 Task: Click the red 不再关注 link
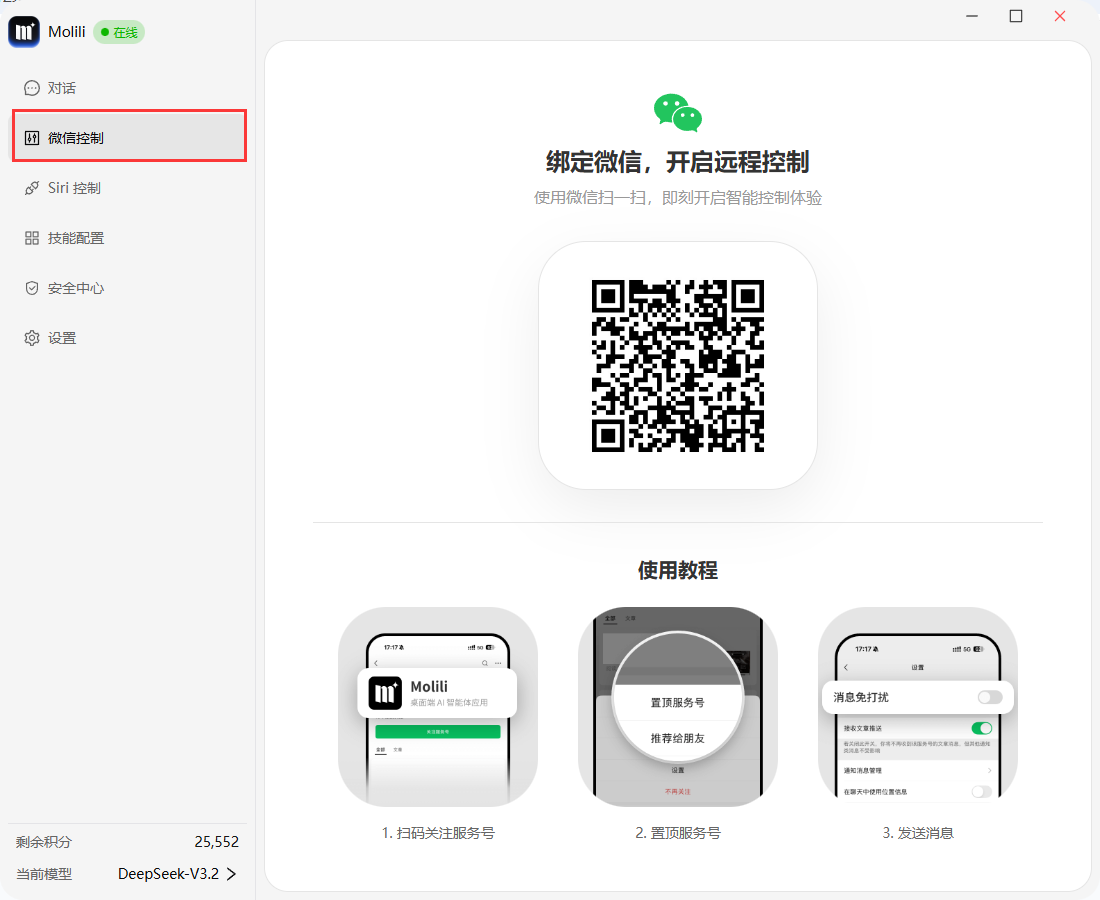[677, 789]
